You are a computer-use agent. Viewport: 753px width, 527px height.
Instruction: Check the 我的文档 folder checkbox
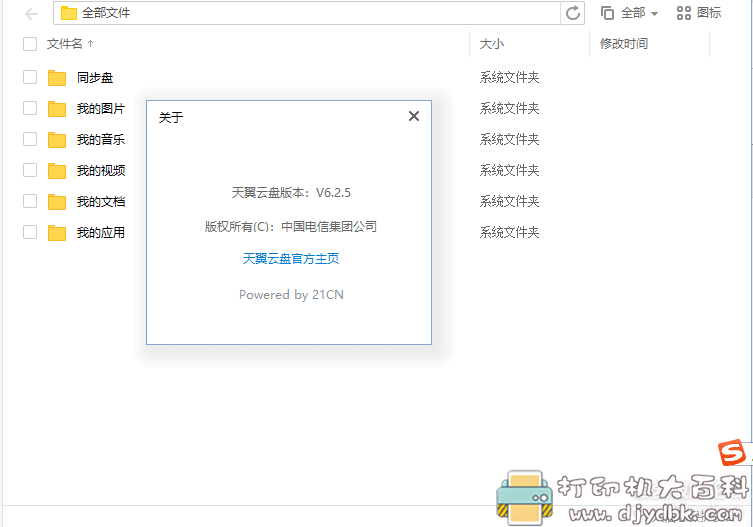click(30, 201)
